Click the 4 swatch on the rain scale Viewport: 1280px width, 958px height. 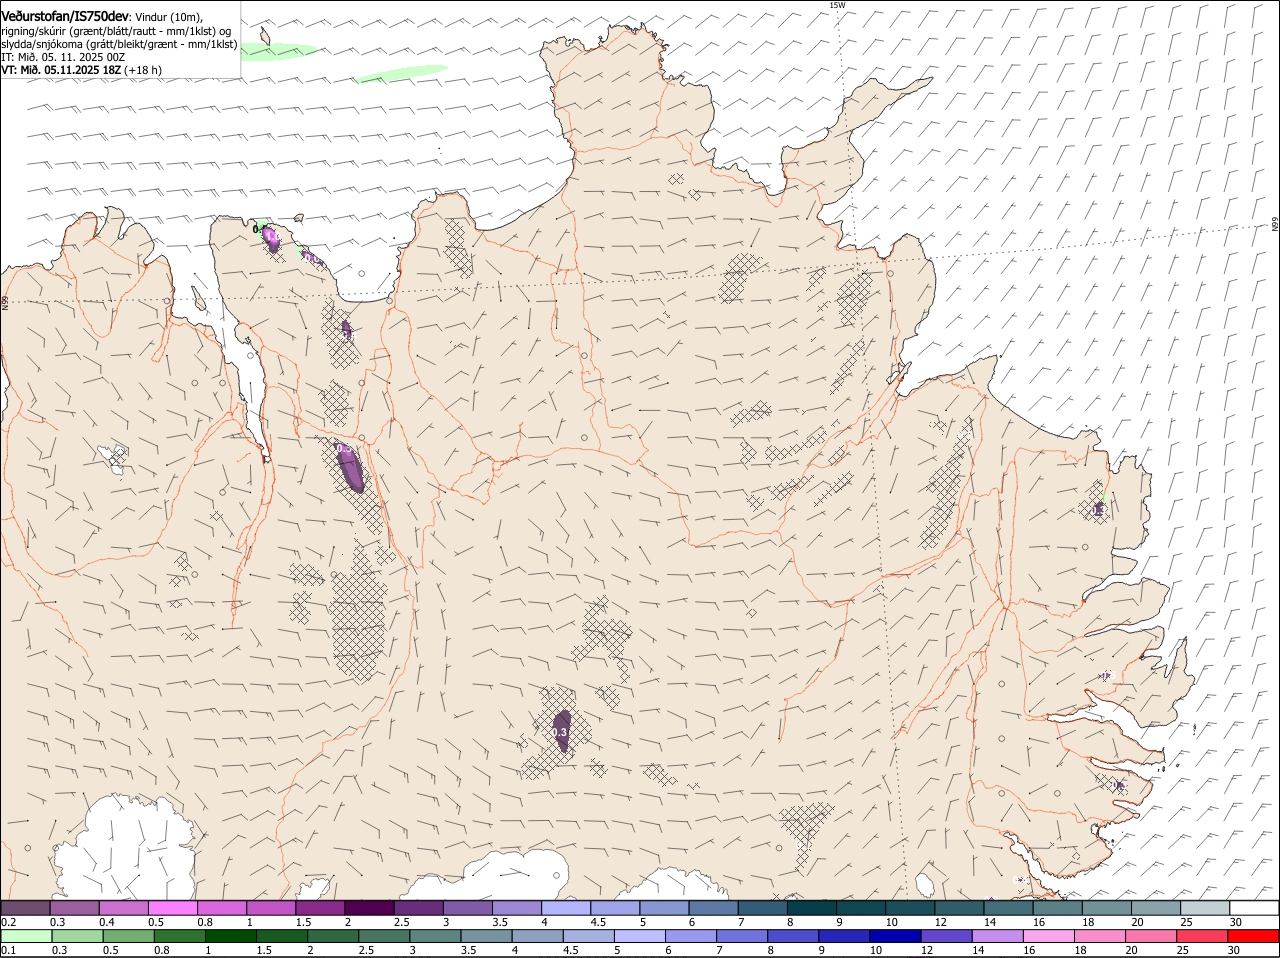(537, 936)
